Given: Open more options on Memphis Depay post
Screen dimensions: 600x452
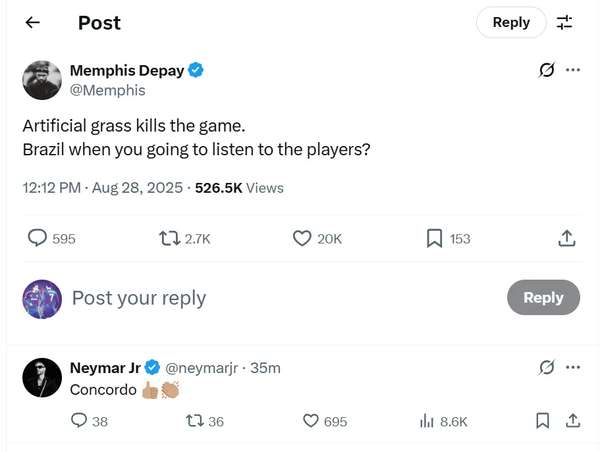Looking at the screenshot, I should pos(573,70).
